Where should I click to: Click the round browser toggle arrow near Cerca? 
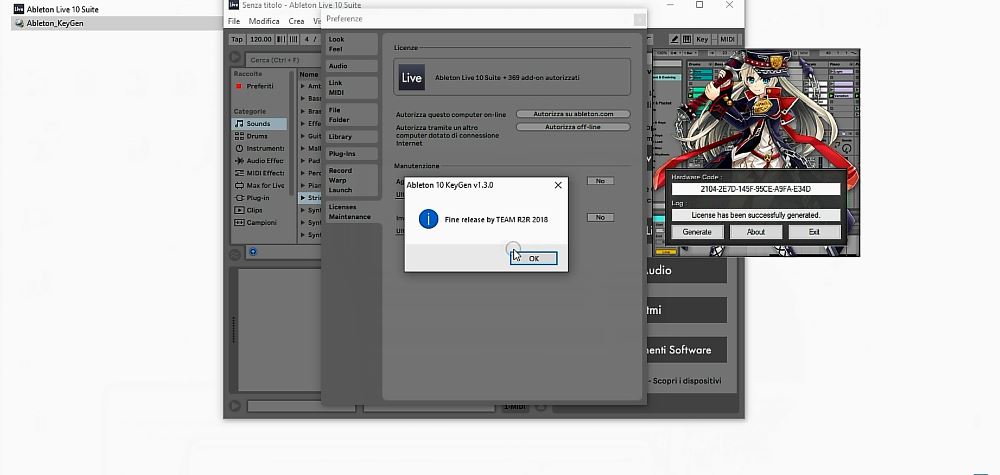235,59
